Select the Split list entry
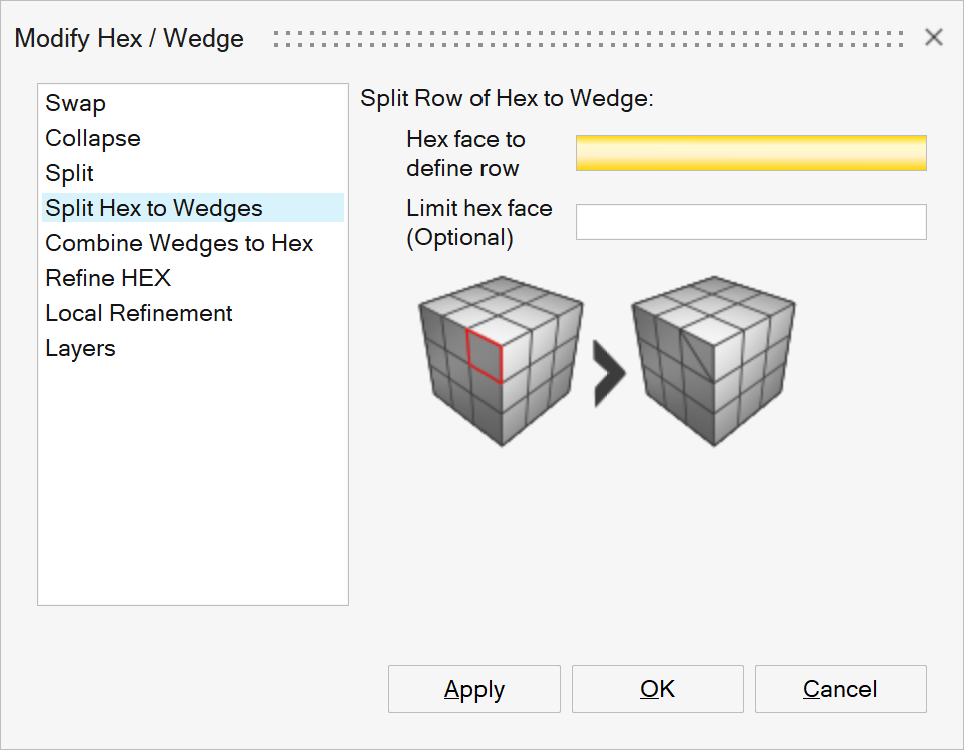 click(70, 173)
